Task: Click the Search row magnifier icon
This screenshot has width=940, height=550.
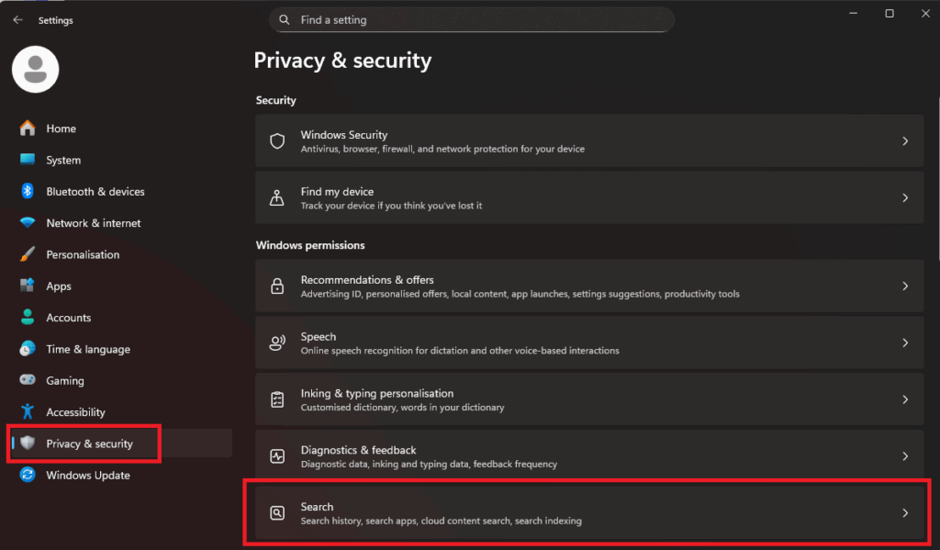Action: [277, 513]
